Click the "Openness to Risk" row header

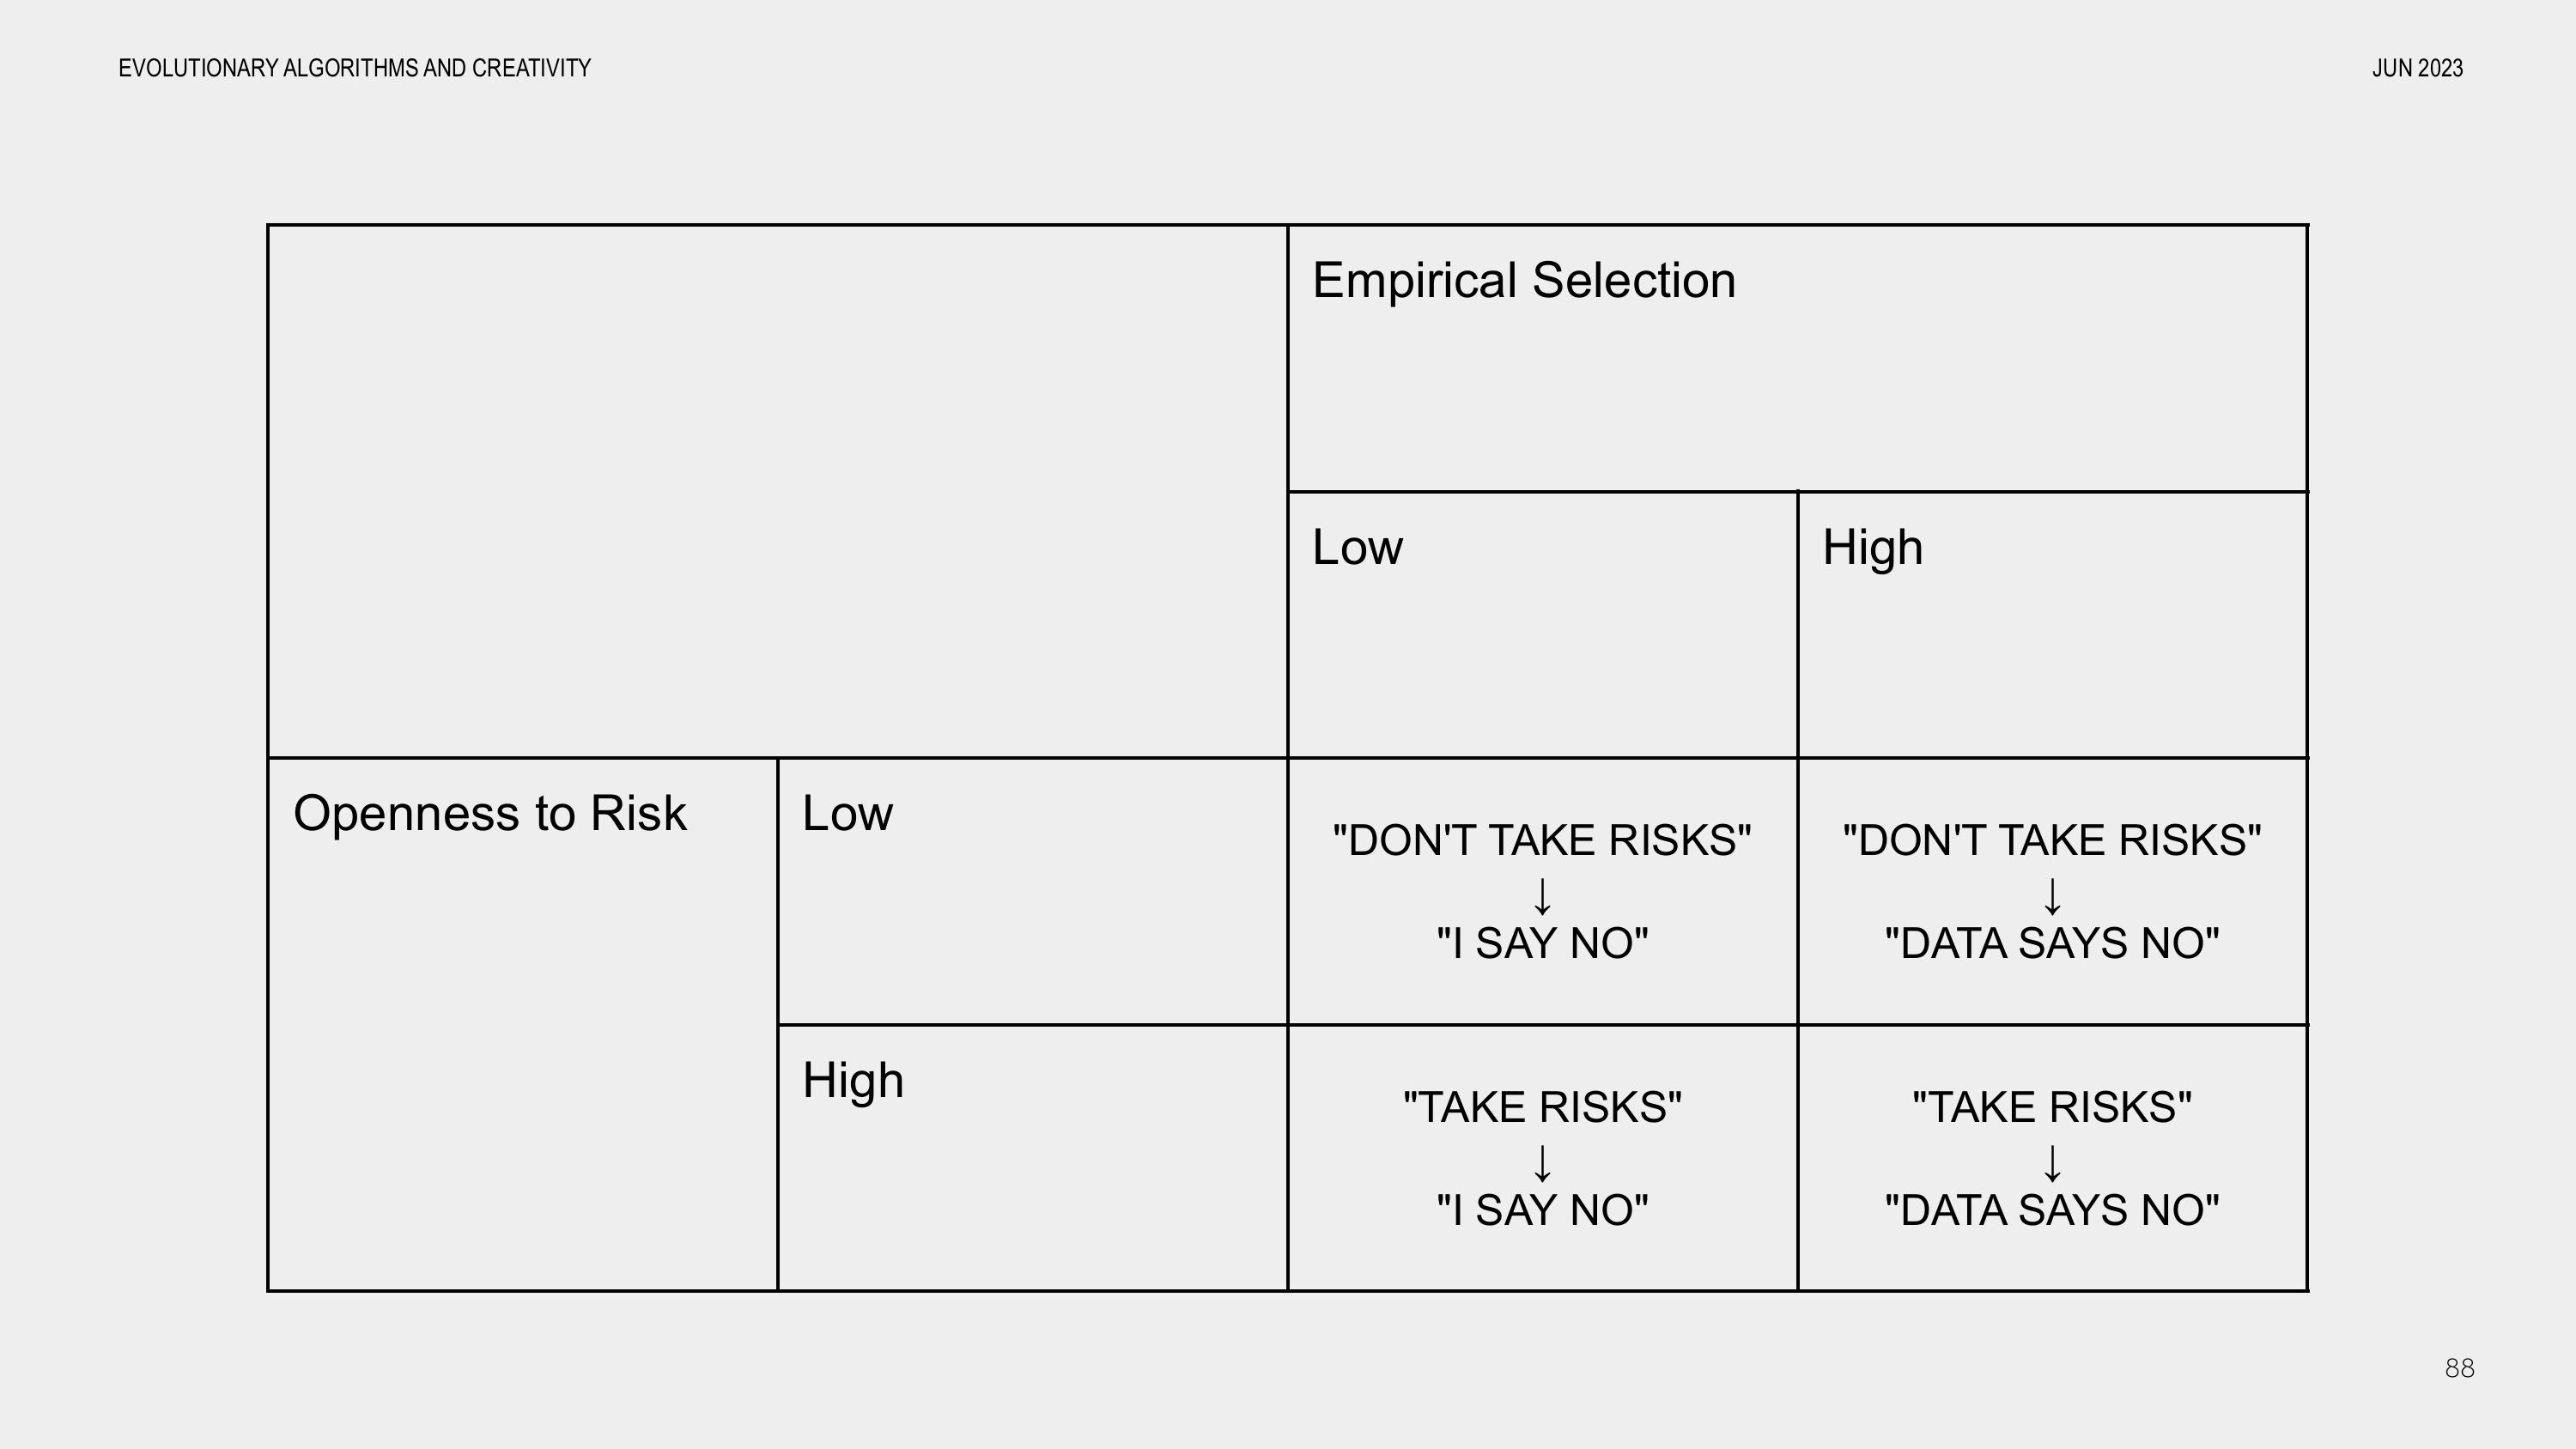pyautogui.click(x=490, y=813)
